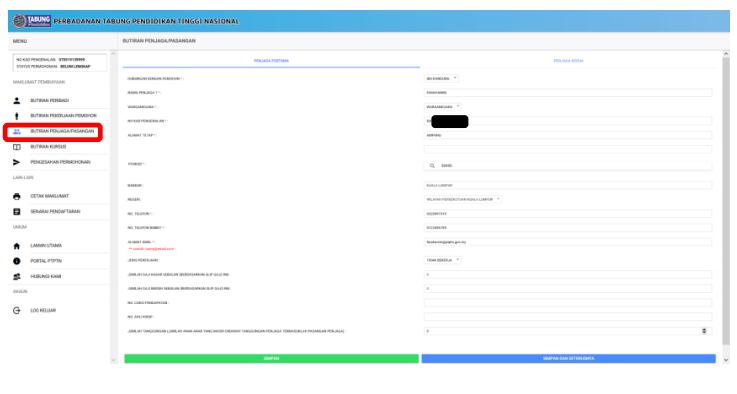Select Butiran Penjaga/Pasangan in sidebar
Screen dimensions: 737x394
point(62,132)
